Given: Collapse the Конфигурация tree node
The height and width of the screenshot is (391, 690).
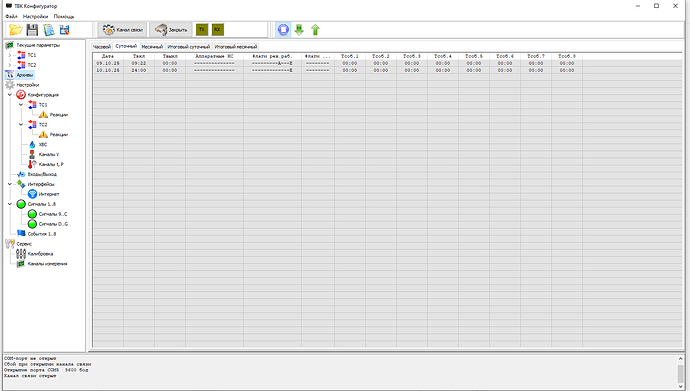Looking at the screenshot, I should pos(10,95).
